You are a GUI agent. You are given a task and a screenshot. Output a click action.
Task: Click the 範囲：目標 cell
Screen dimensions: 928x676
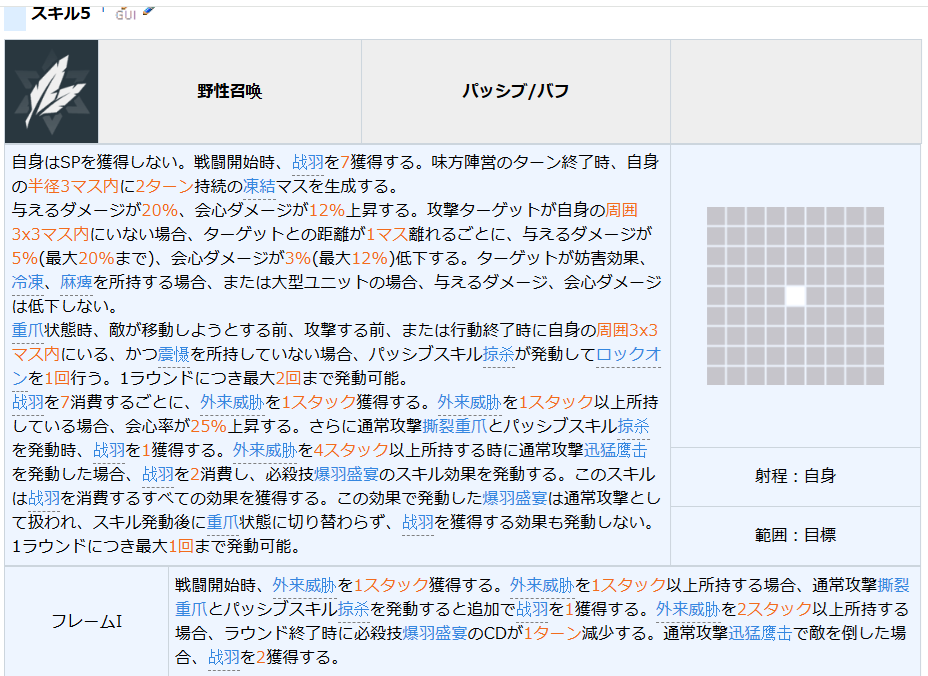coord(795,535)
